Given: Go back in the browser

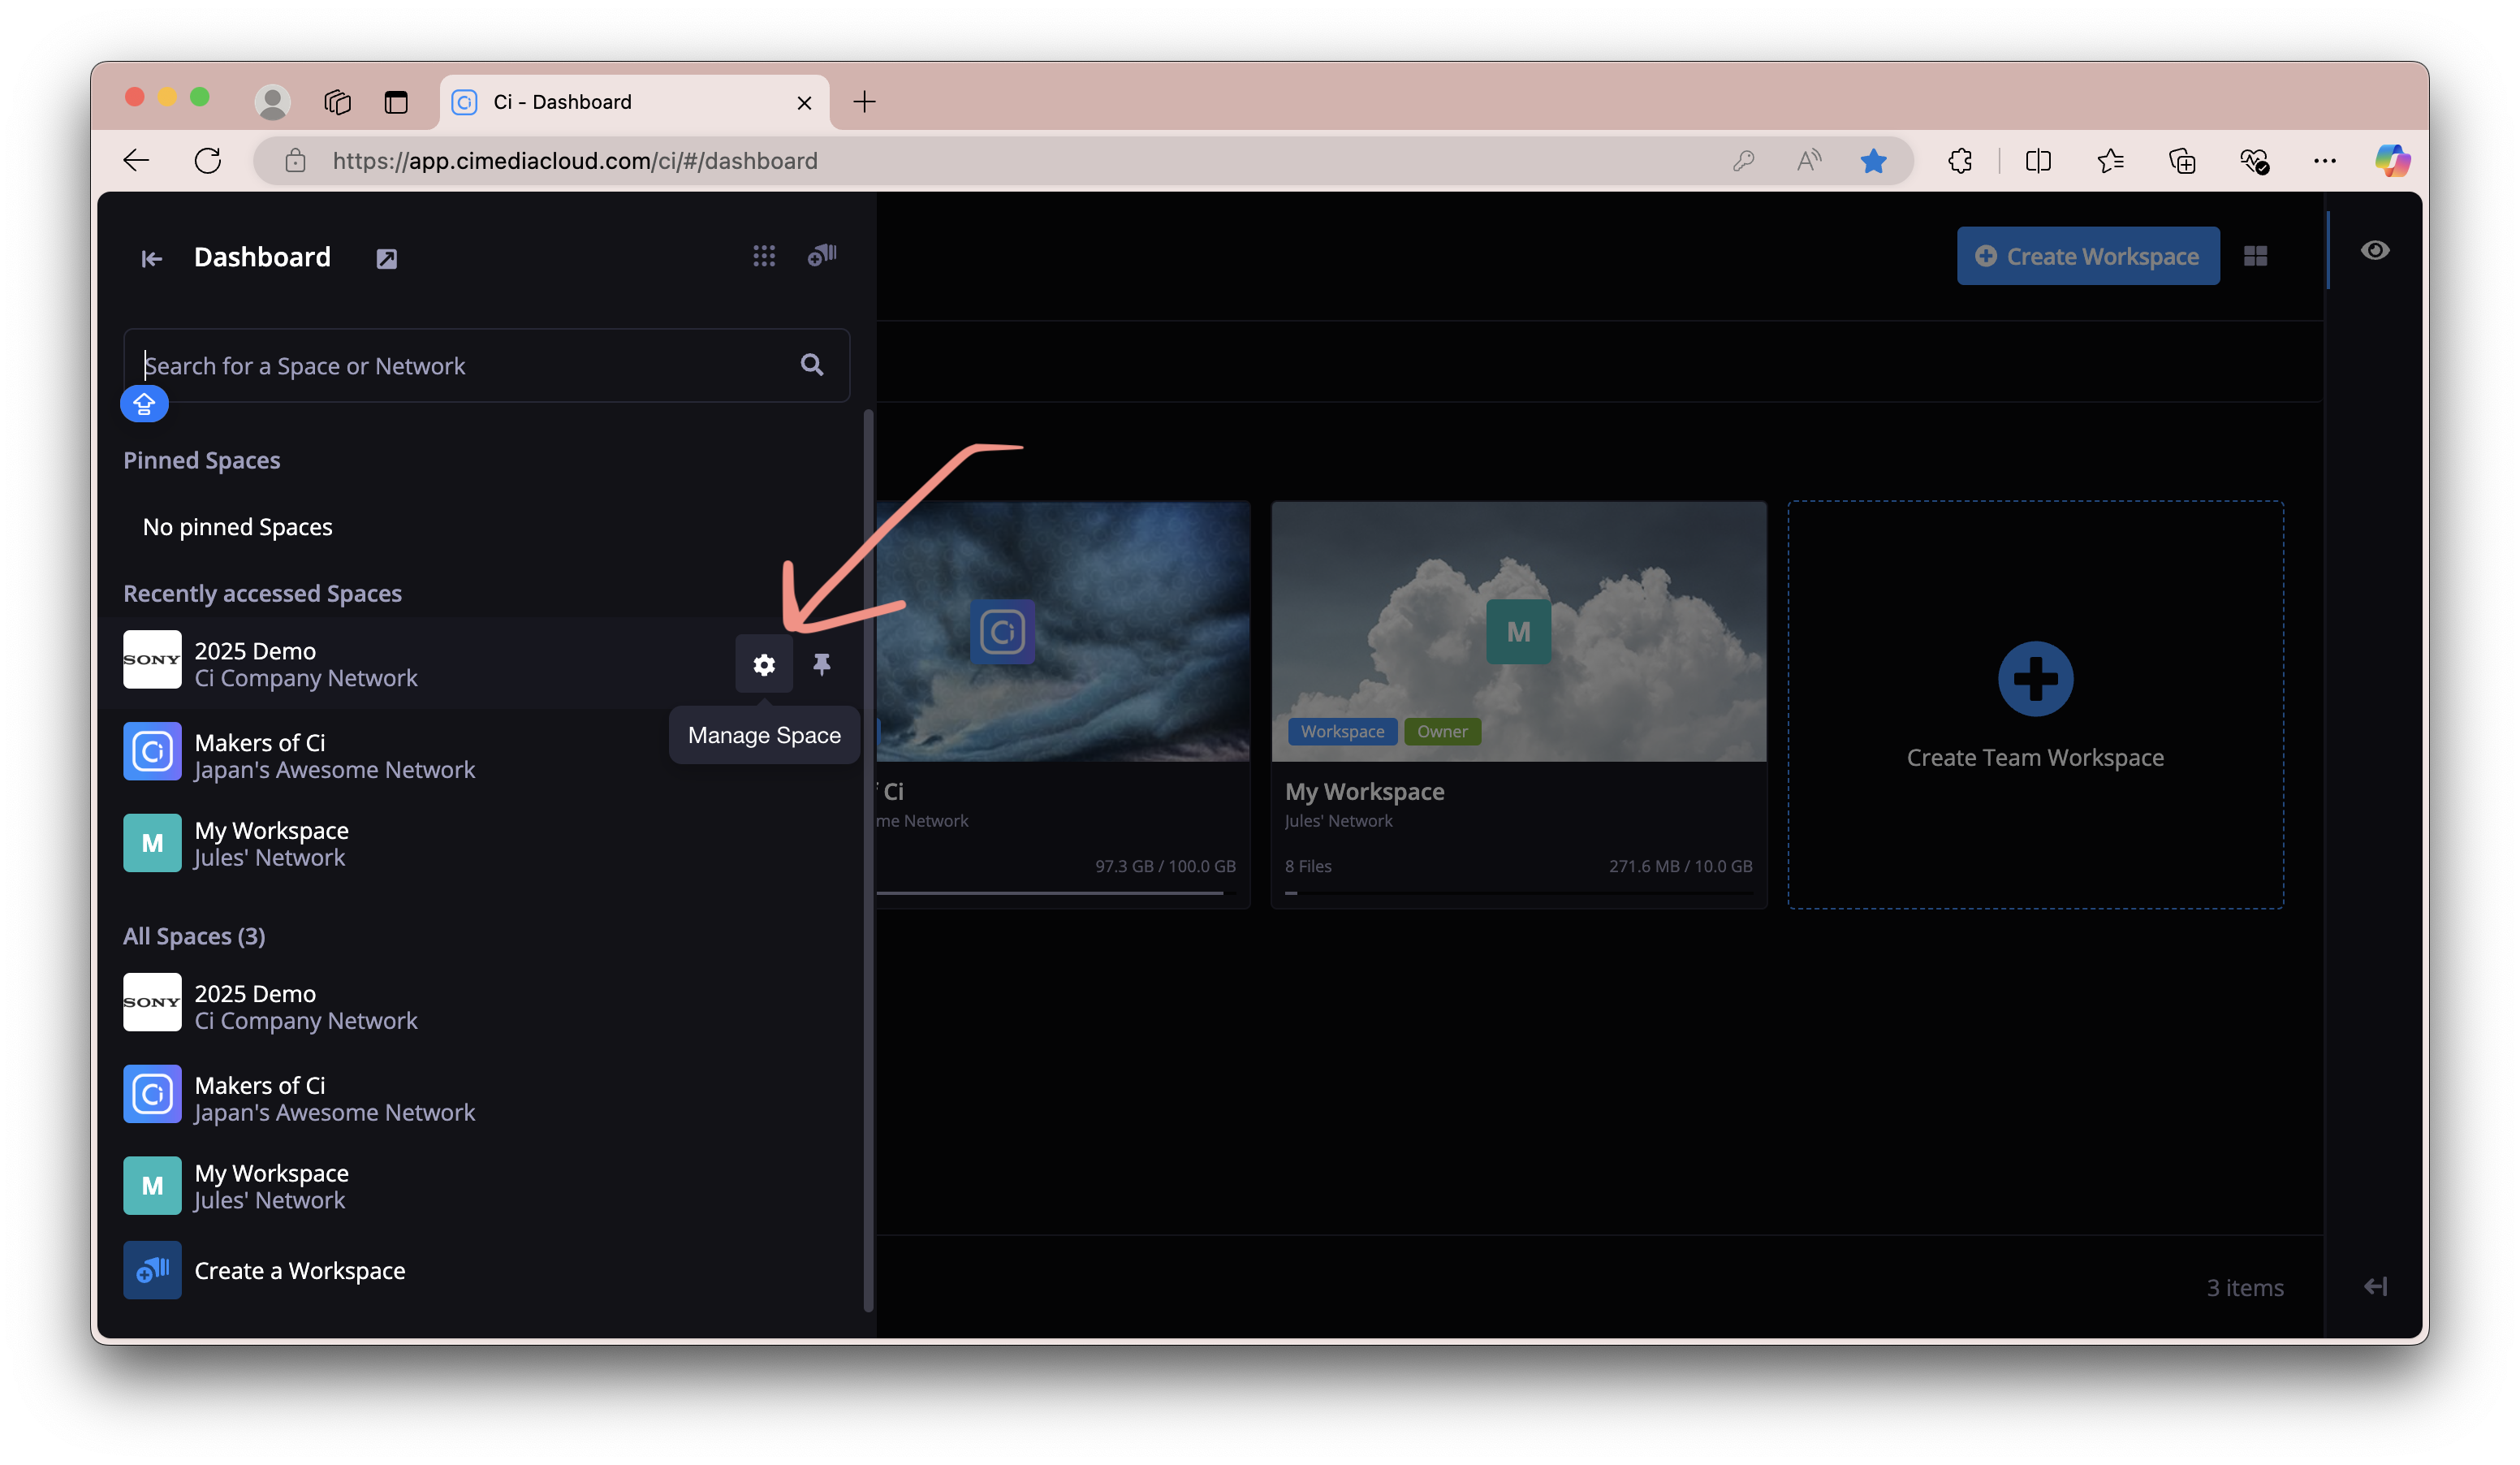Looking at the screenshot, I should pos(136,160).
